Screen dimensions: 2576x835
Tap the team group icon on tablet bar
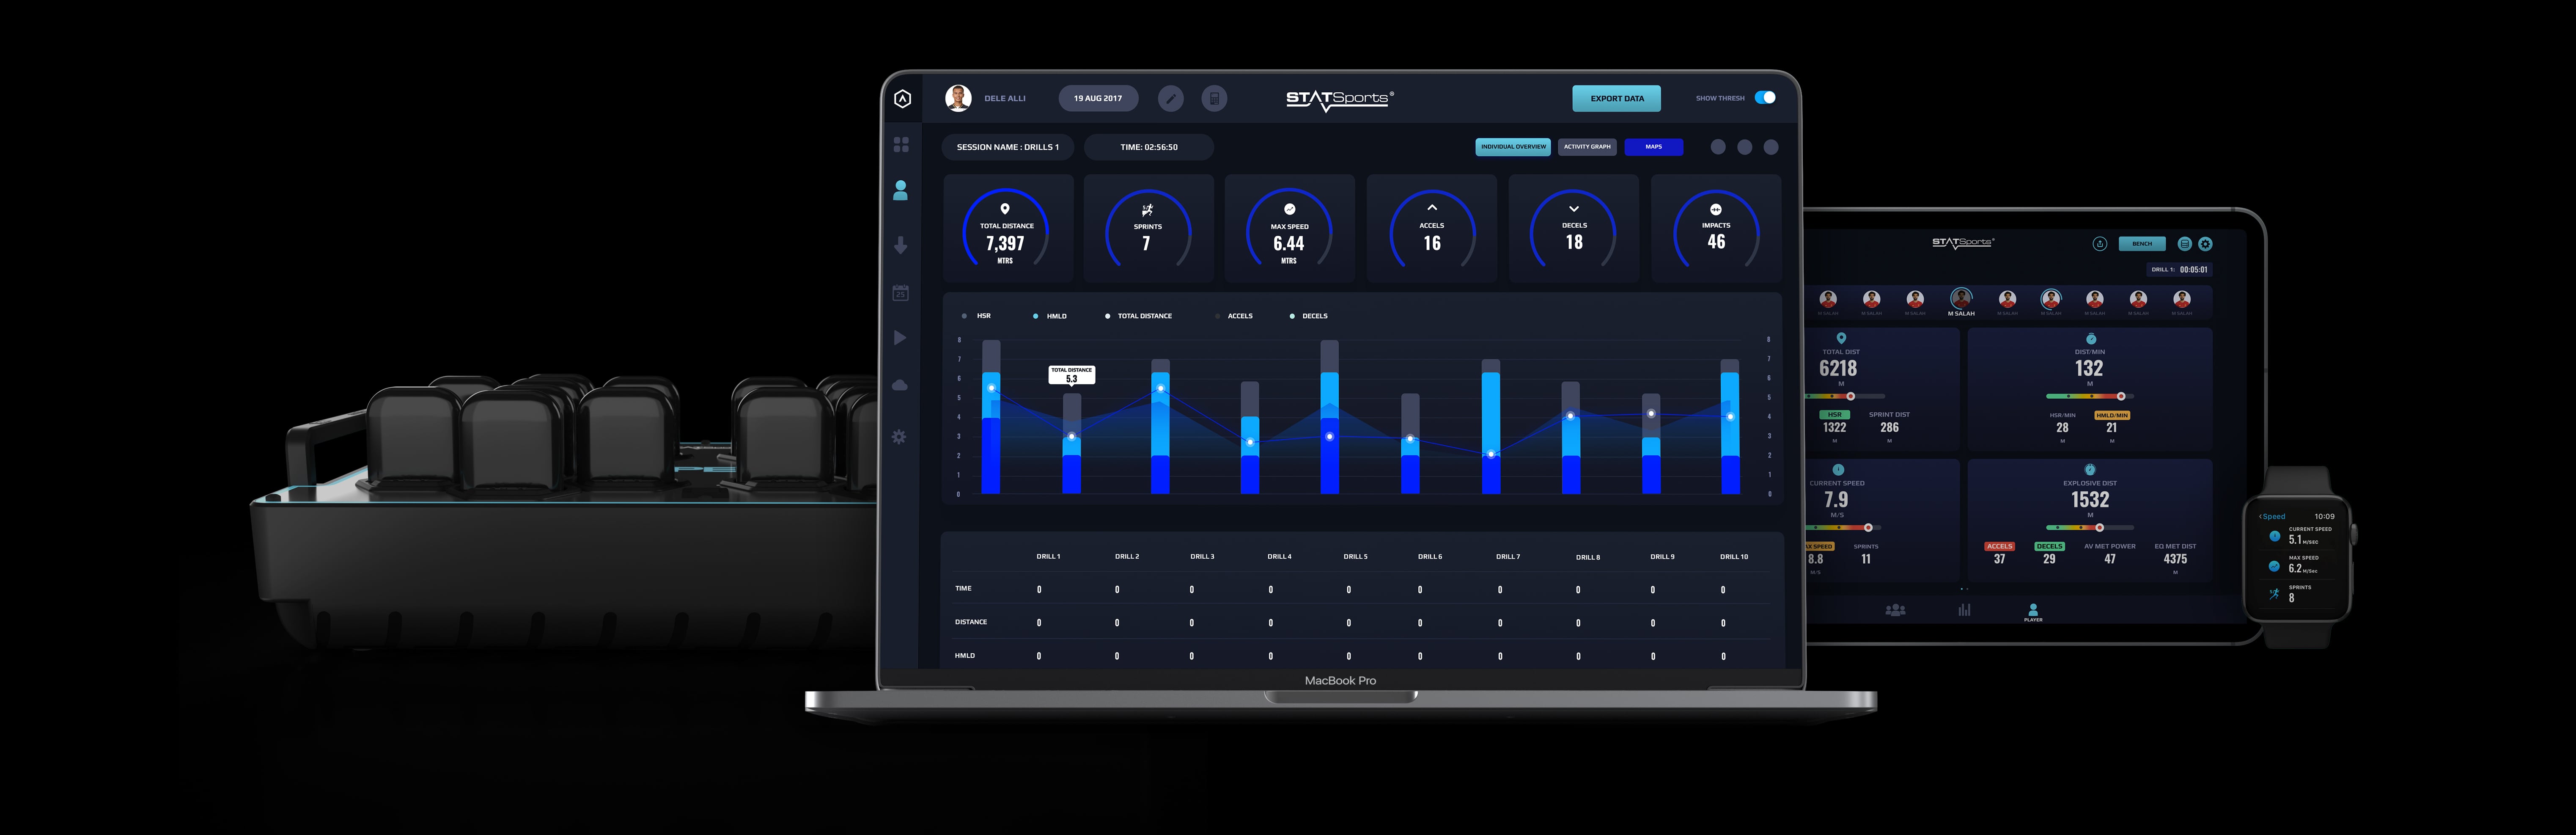[1895, 609]
